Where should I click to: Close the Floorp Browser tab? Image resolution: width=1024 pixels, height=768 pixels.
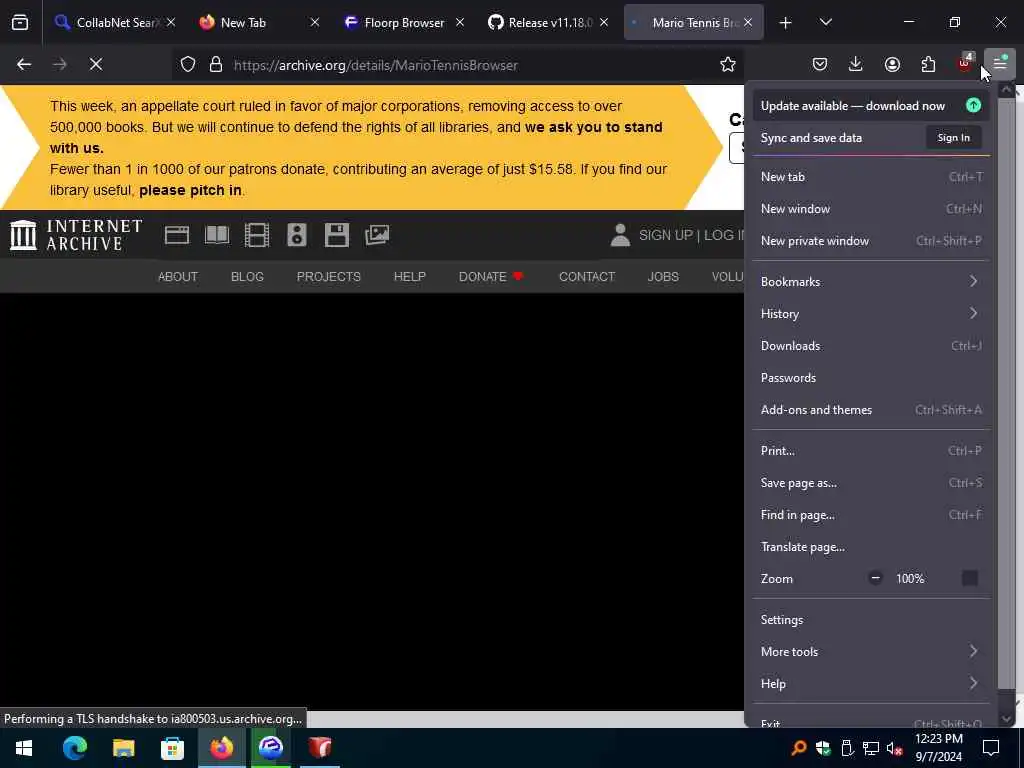click(x=460, y=23)
